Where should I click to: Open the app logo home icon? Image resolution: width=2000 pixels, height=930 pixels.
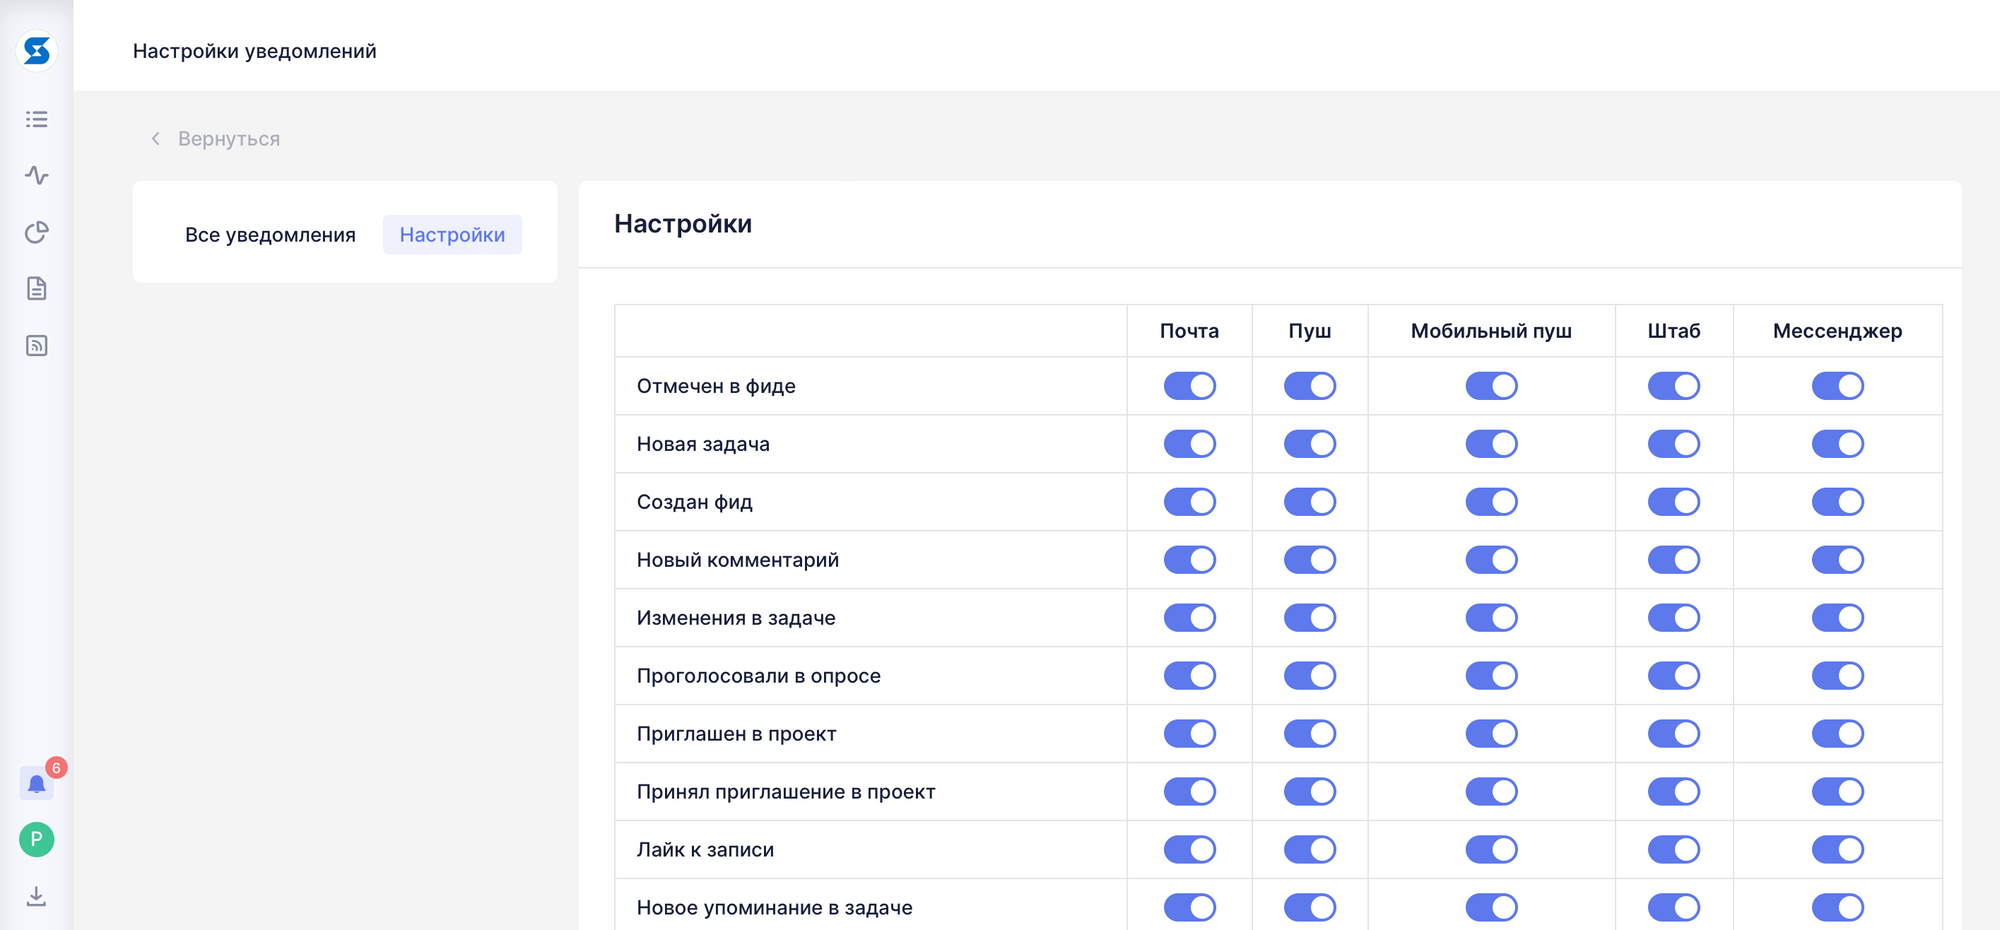[x=37, y=51]
